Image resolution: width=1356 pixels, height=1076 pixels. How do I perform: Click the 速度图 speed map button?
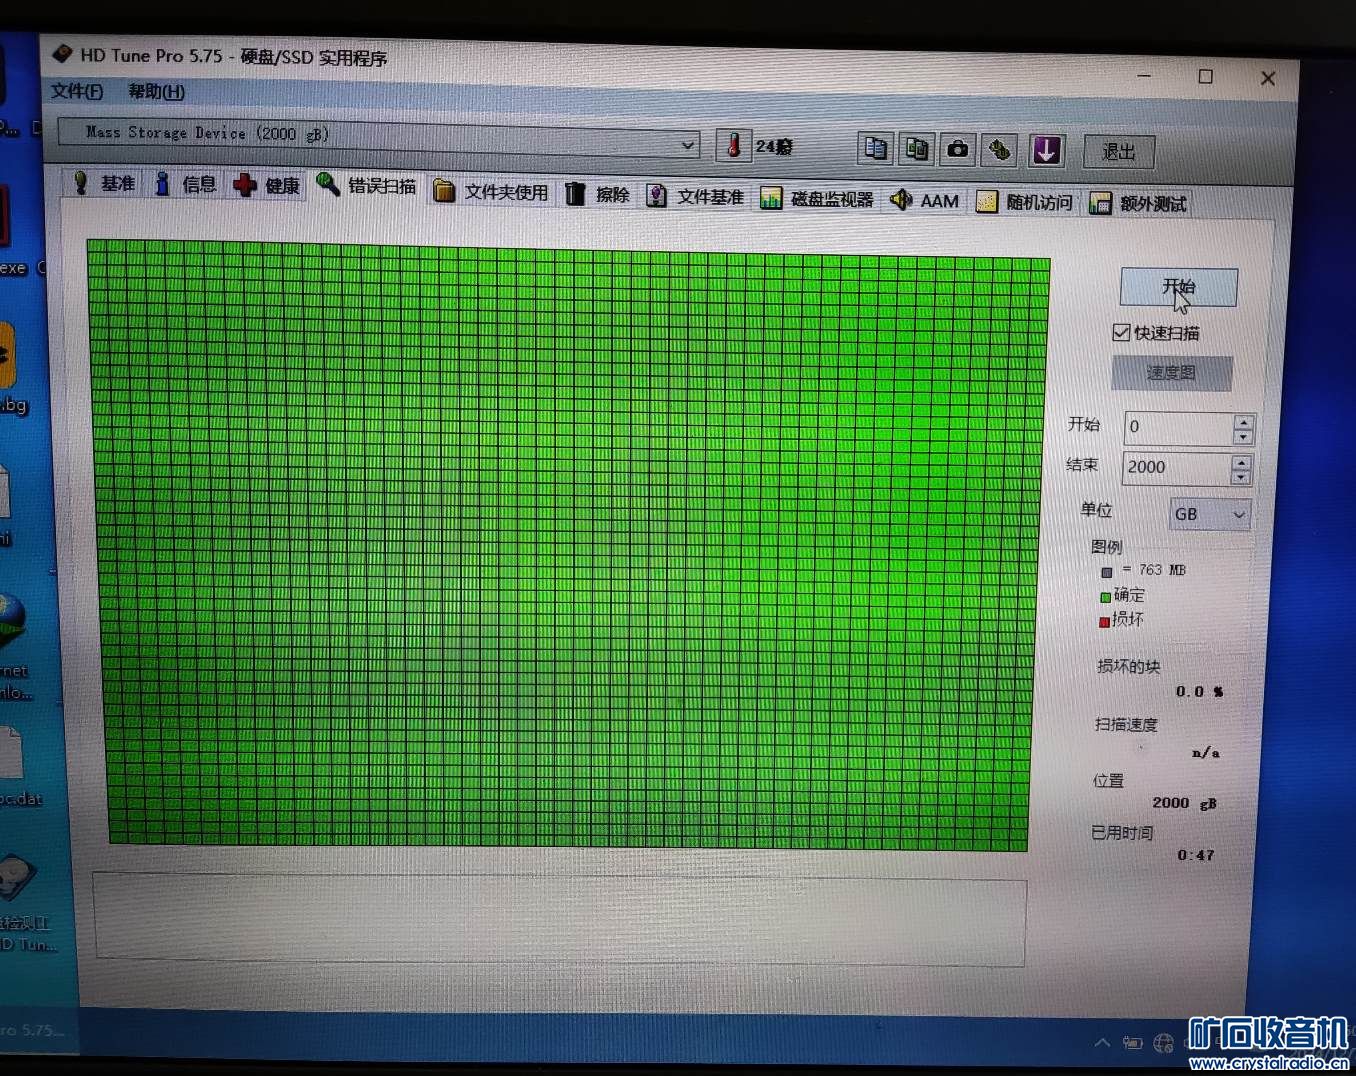(x=1171, y=373)
